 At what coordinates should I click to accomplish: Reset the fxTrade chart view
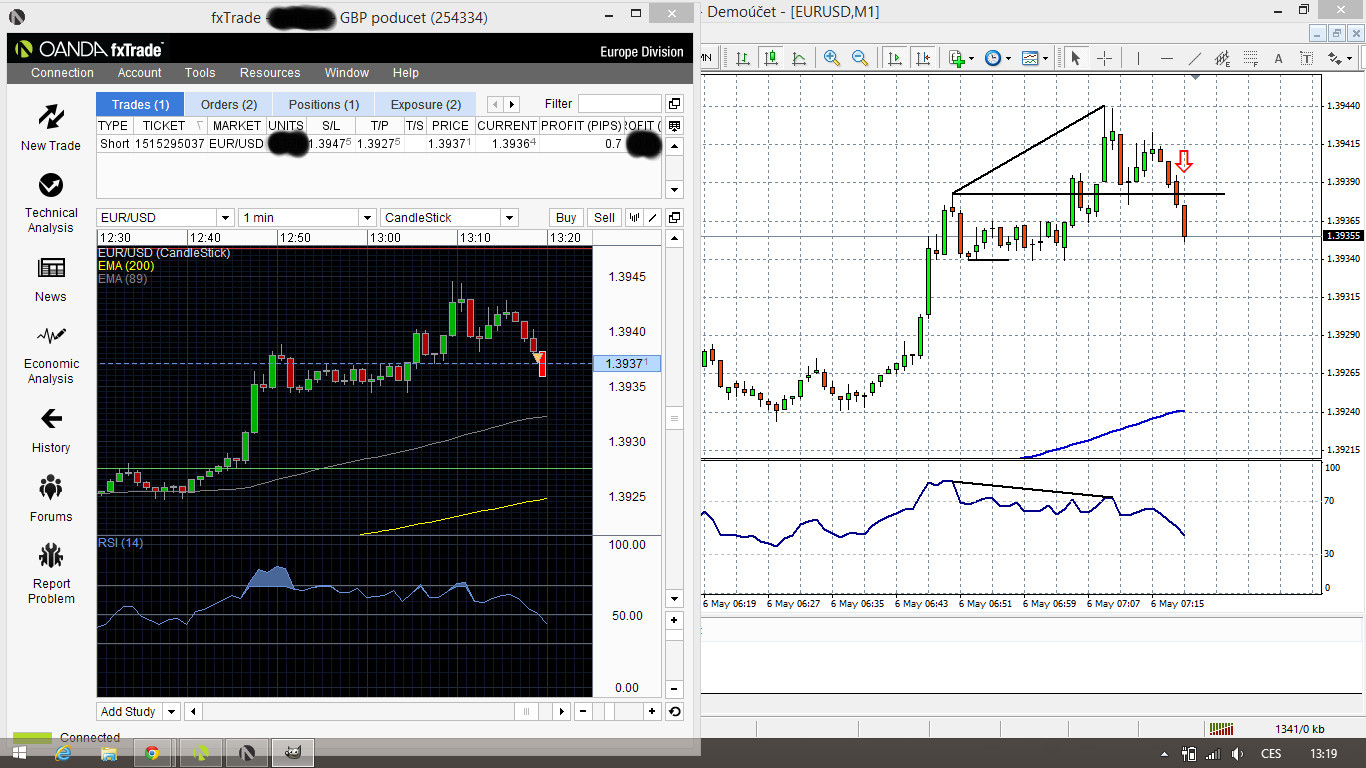[x=674, y=711]
